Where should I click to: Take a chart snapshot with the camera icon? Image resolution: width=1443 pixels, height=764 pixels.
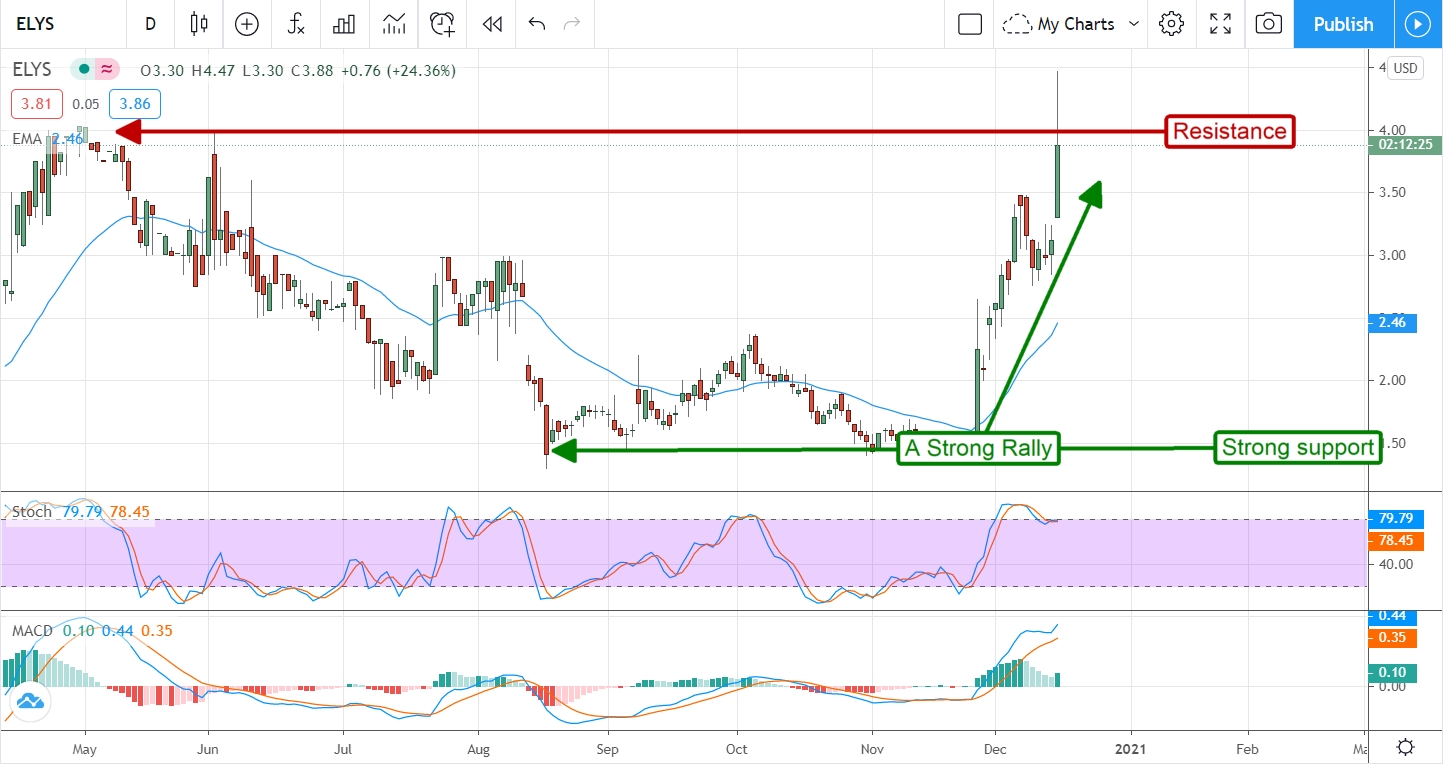[x=1268, y=24]
